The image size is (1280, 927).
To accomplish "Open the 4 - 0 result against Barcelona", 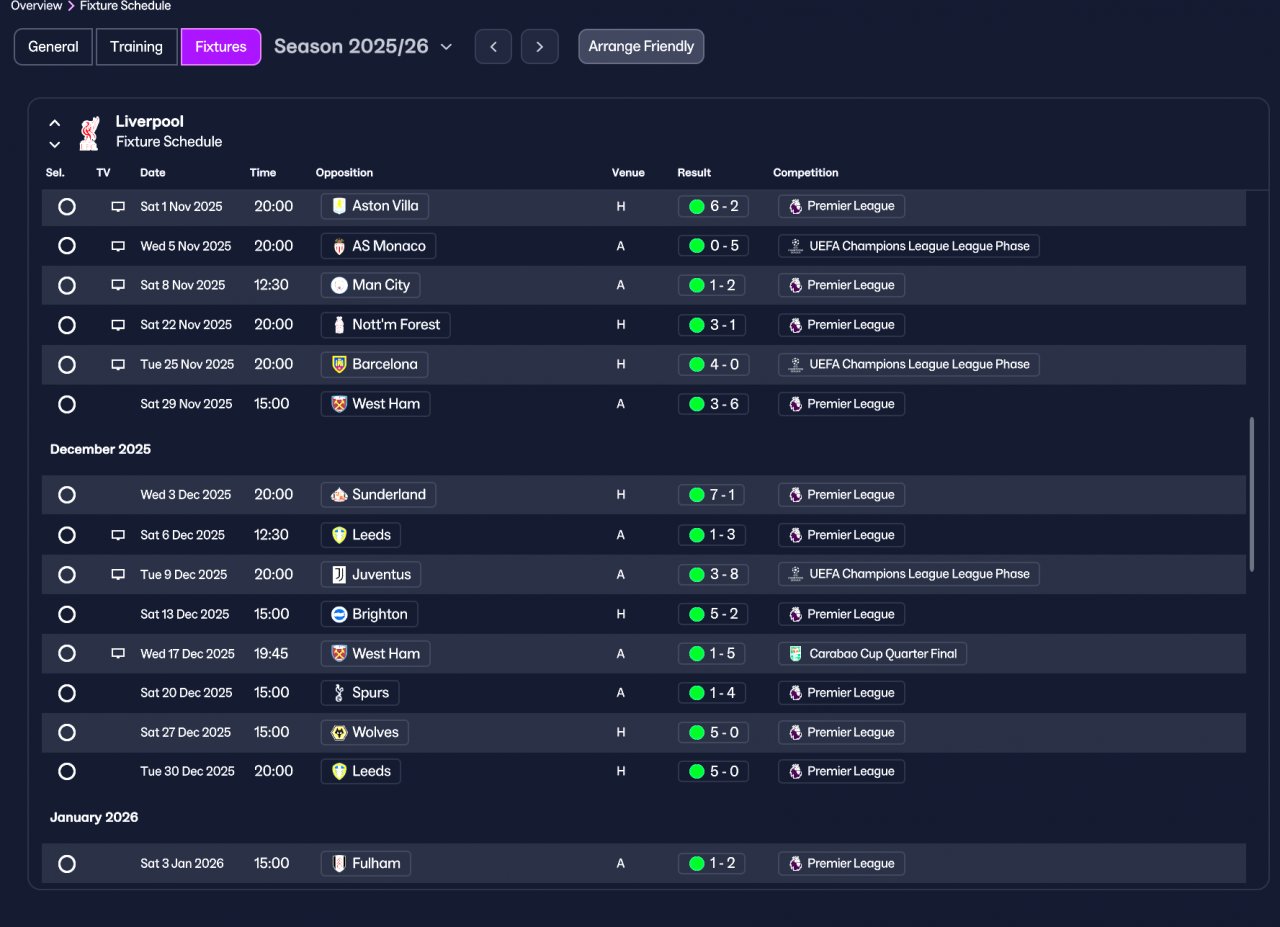I will pyautogui.click(x=713, y=365).
